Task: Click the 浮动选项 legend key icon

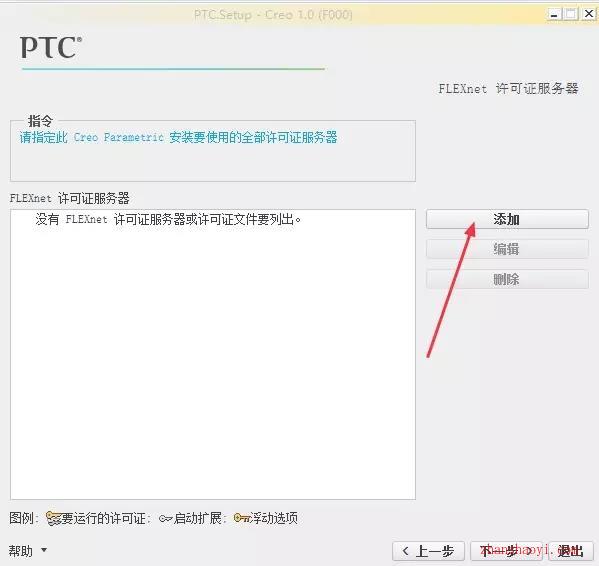Action: click(242, 518)
